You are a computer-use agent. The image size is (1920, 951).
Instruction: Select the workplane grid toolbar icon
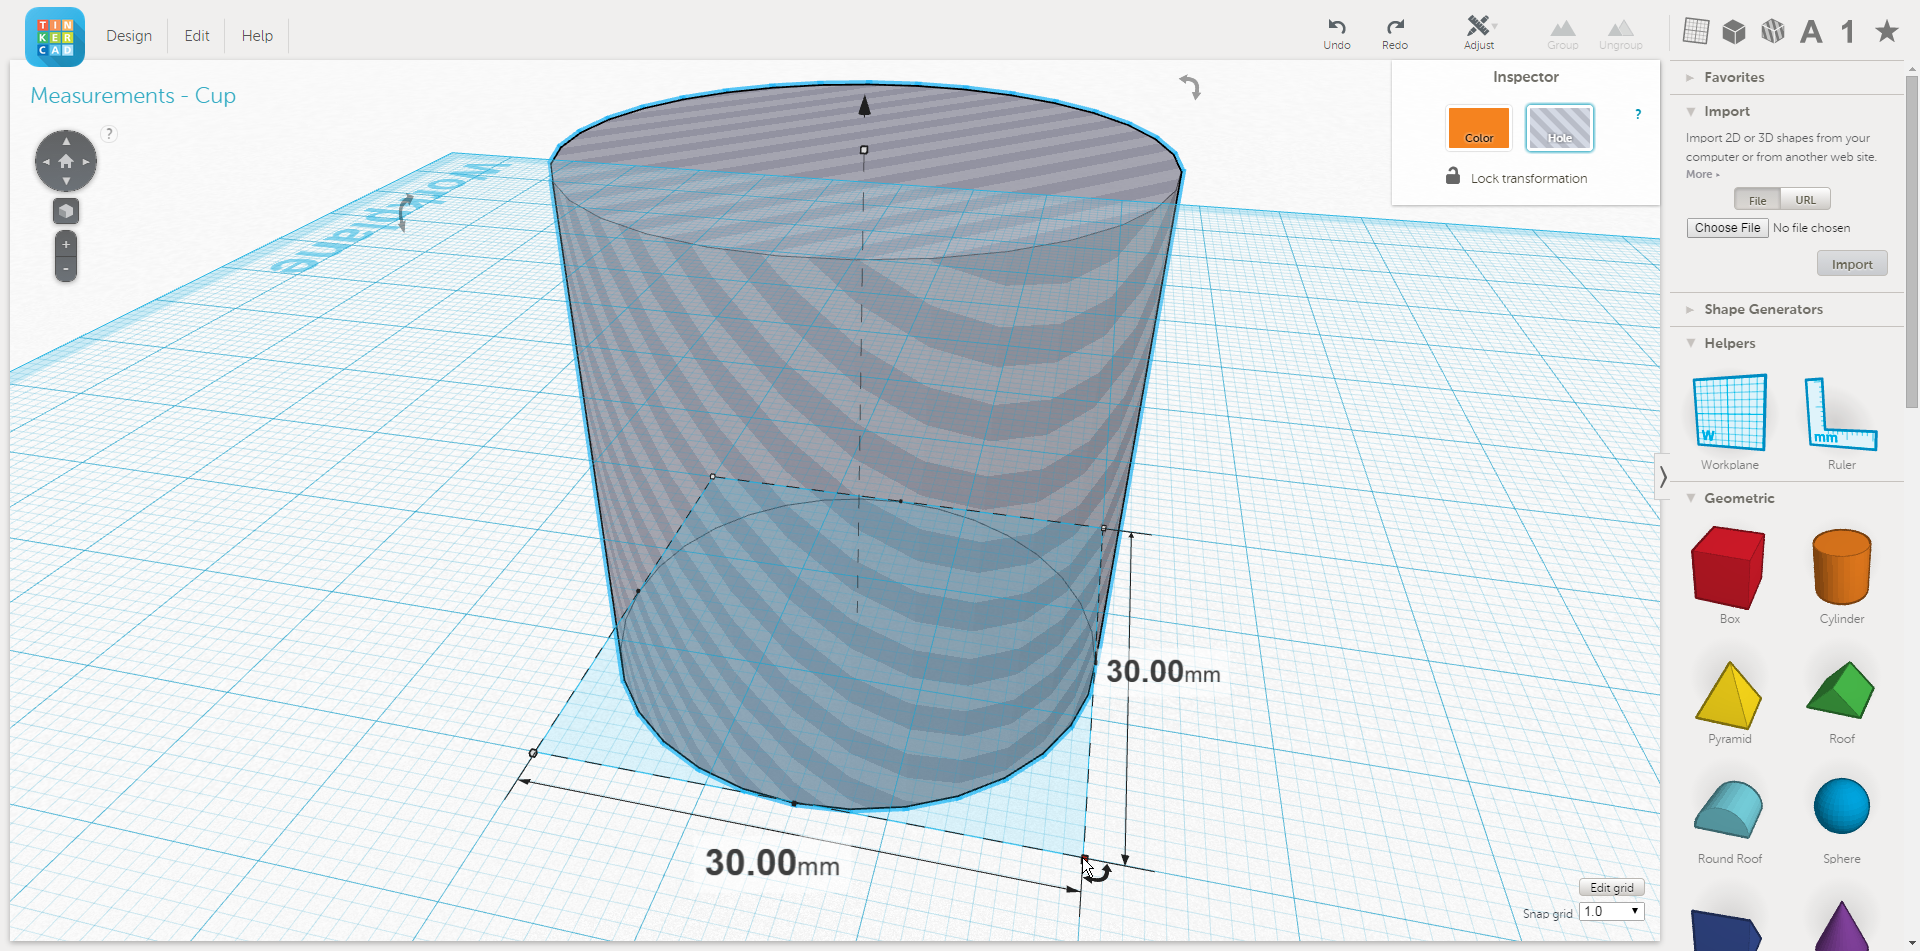coord(1696,31)
